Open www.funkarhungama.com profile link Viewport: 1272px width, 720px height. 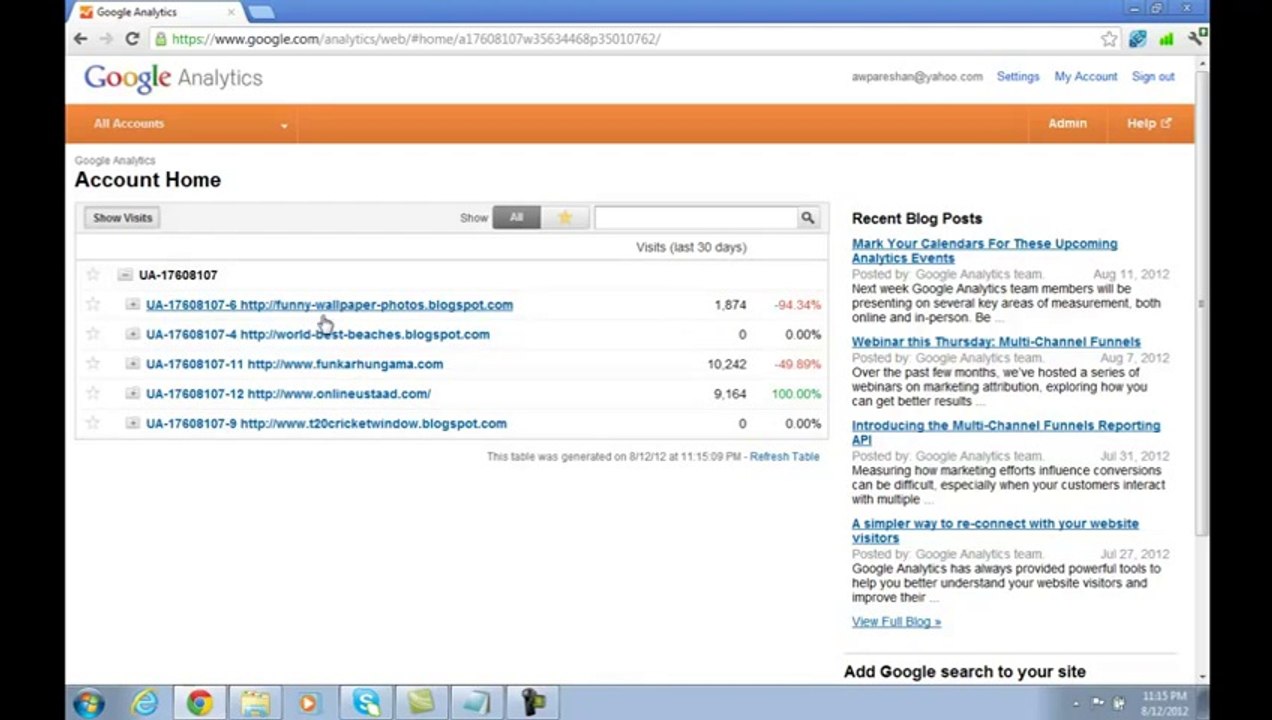pos(294,364)
